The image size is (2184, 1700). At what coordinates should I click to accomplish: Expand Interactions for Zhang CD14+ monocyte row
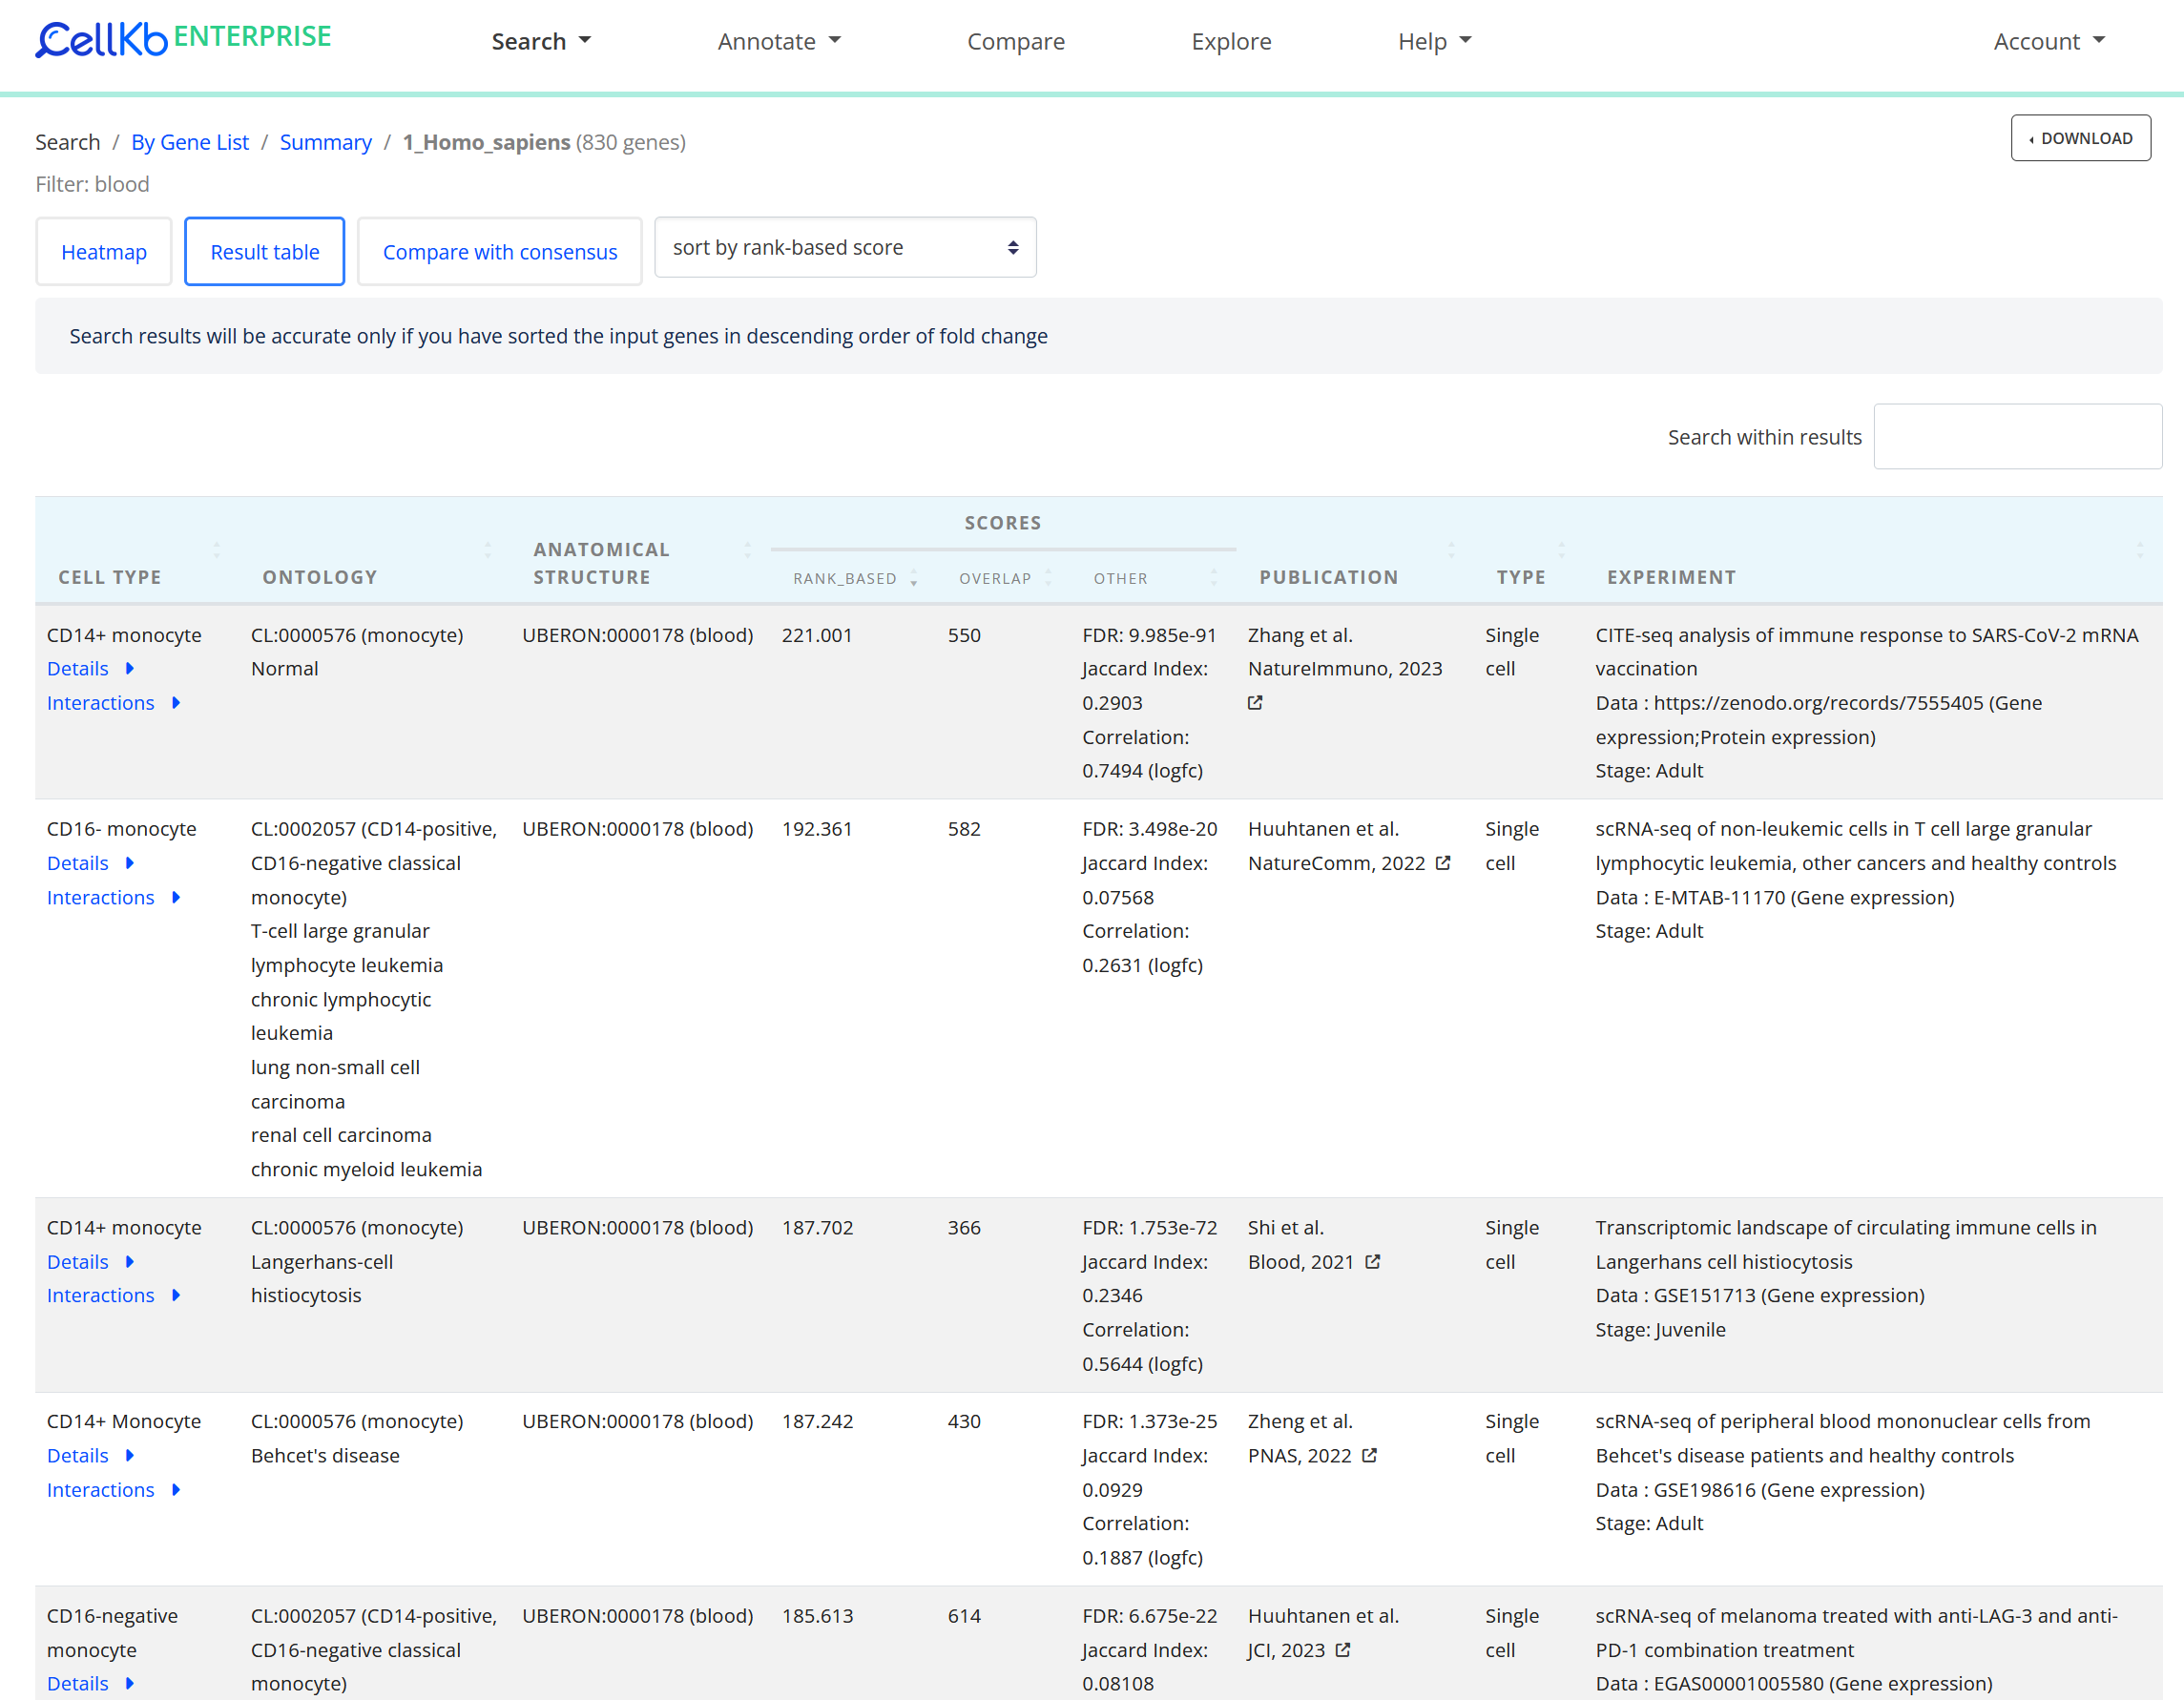pos(113,703)
